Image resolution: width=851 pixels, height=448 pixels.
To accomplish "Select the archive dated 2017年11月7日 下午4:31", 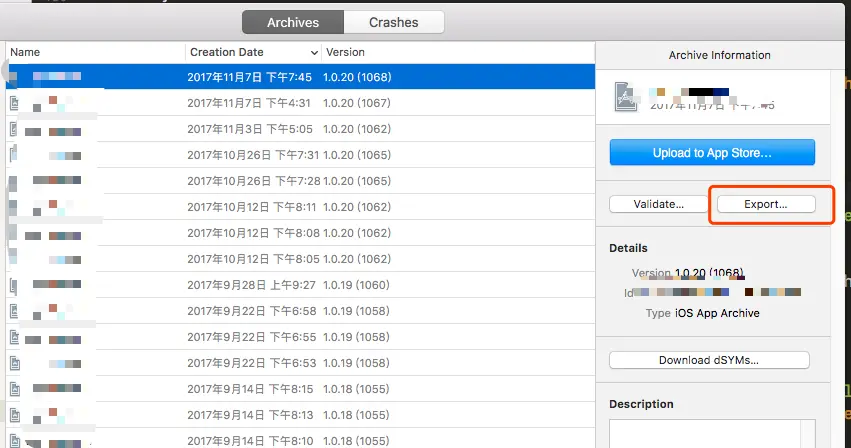I will [300, 103].
